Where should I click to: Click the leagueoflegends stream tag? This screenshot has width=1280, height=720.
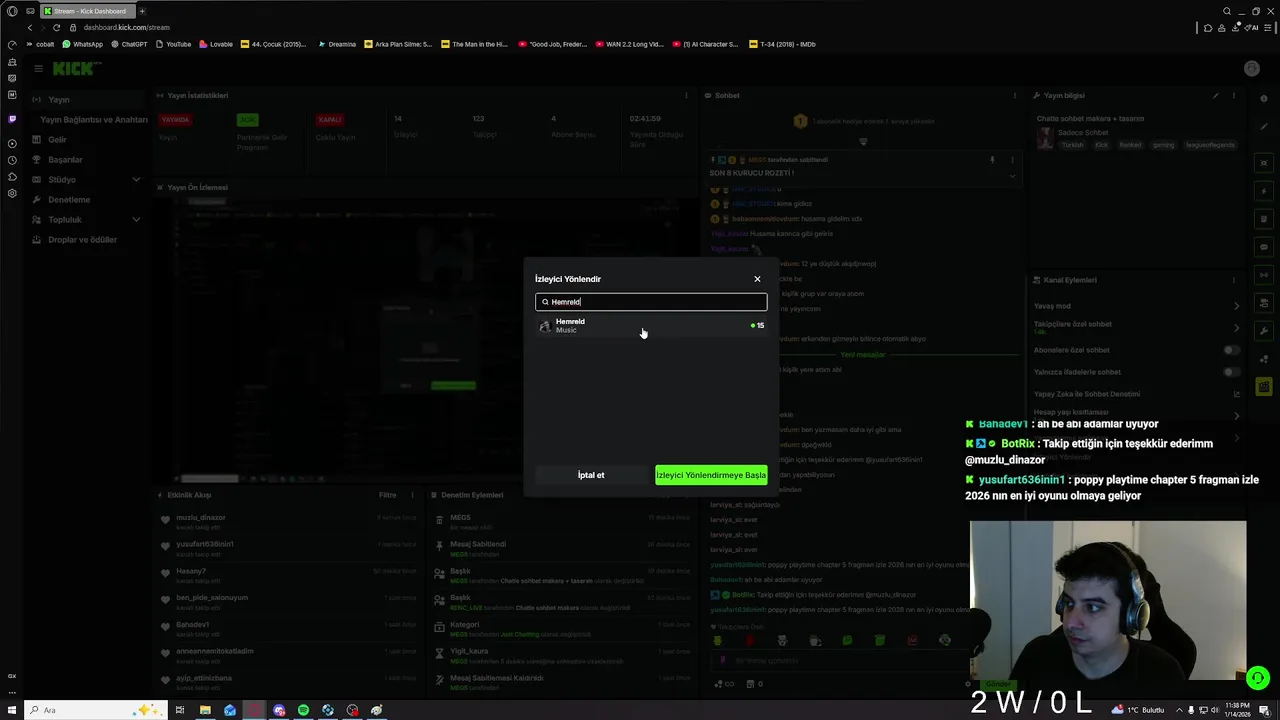click(x=1210, y=145)
